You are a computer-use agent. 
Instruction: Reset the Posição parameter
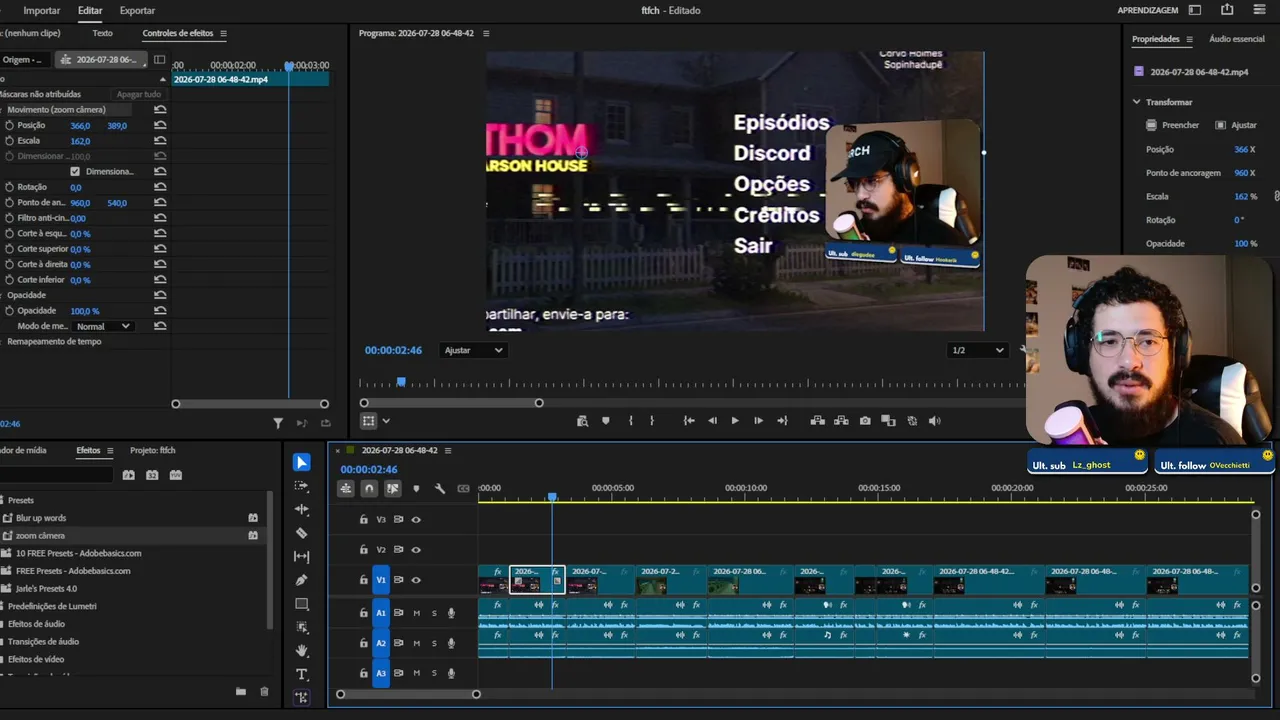tap(160, 125)
